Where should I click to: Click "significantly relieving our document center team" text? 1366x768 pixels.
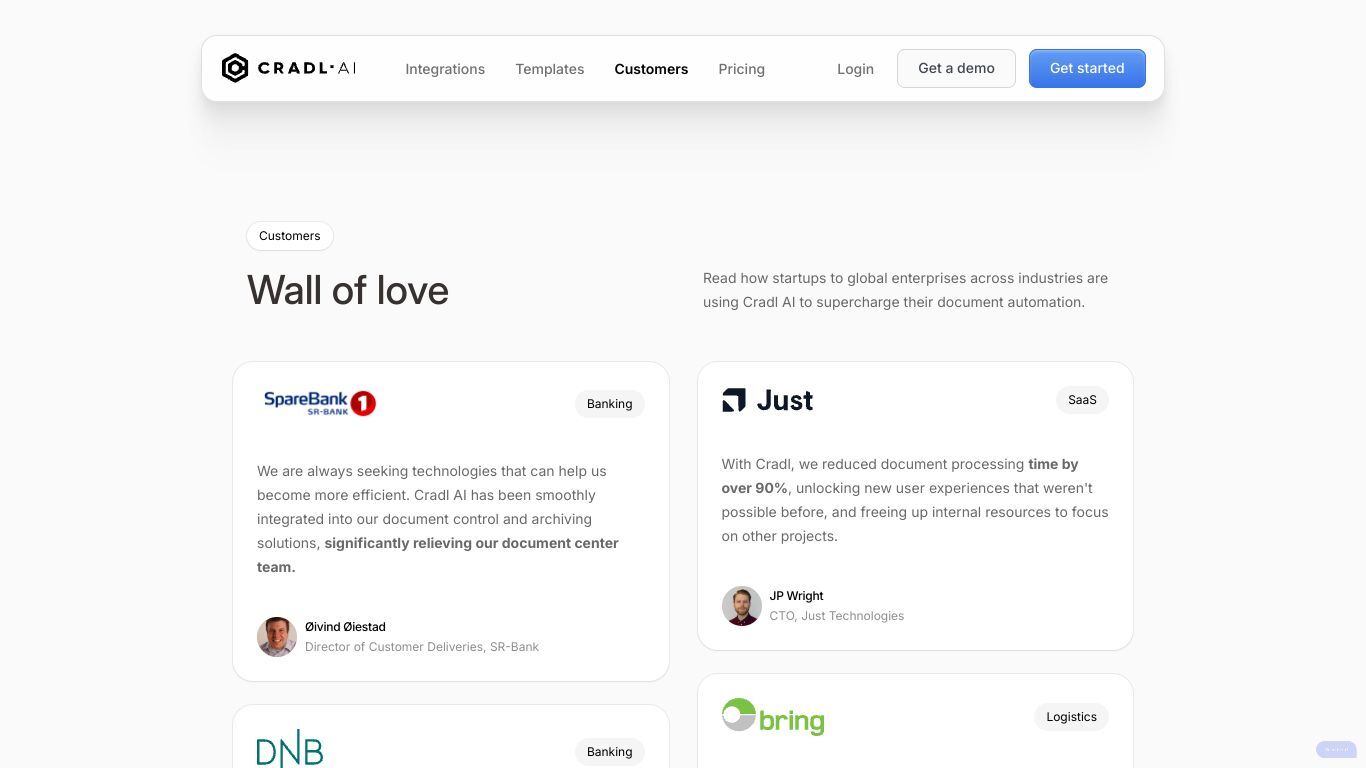pos(438,555)
